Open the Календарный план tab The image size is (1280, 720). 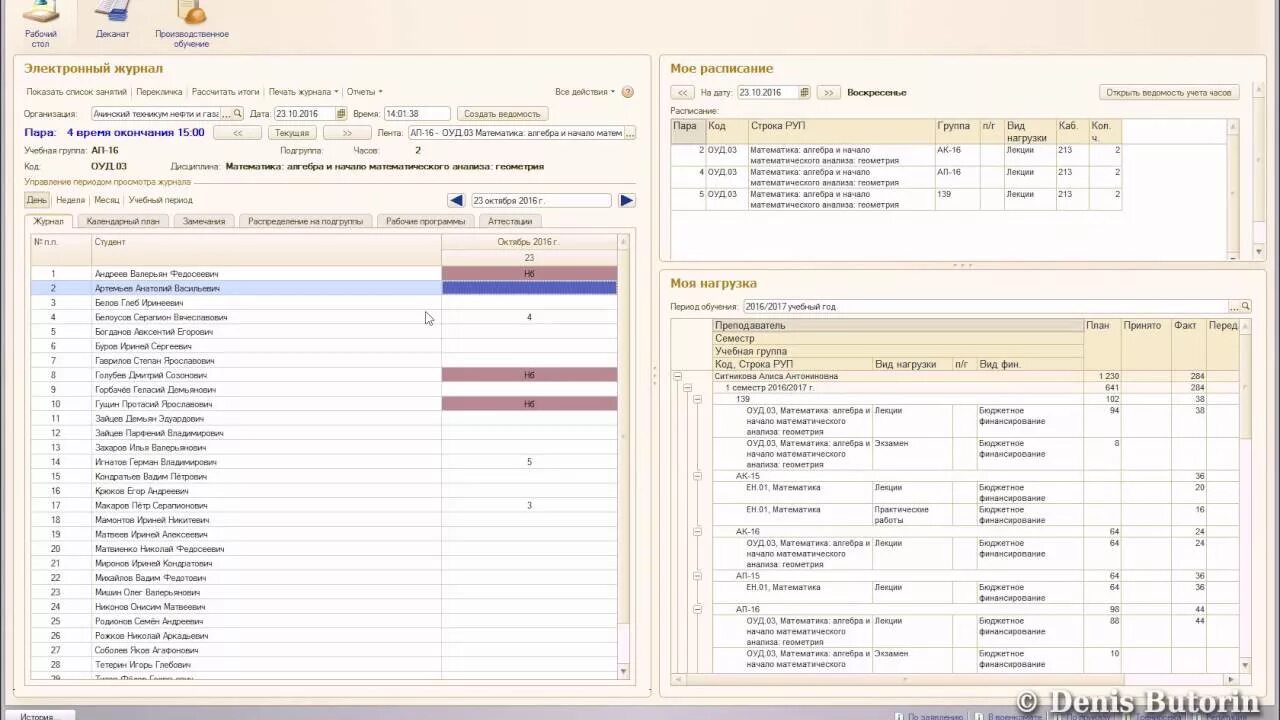[122, 221]
